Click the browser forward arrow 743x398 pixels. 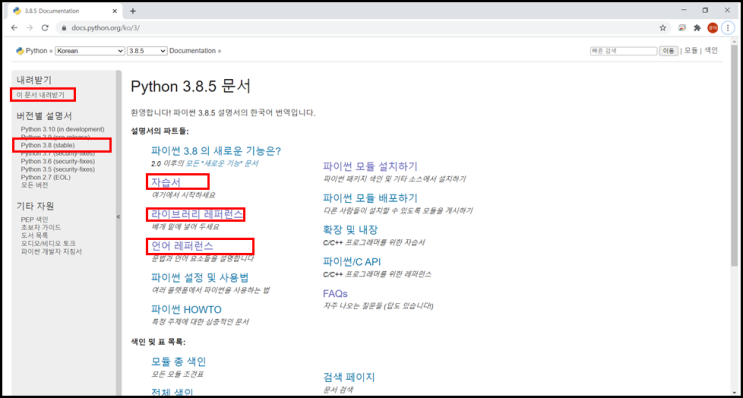point(30,28)
